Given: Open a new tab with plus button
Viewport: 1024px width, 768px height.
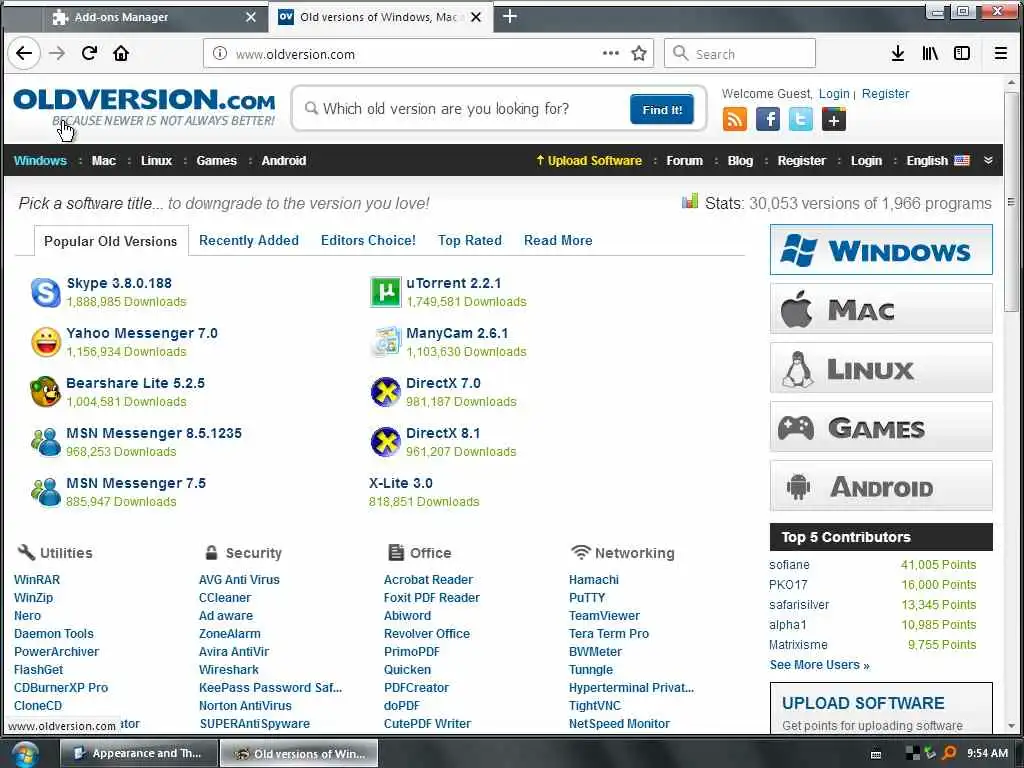Looking at the screenshot, I should click(x=509, y=17).
